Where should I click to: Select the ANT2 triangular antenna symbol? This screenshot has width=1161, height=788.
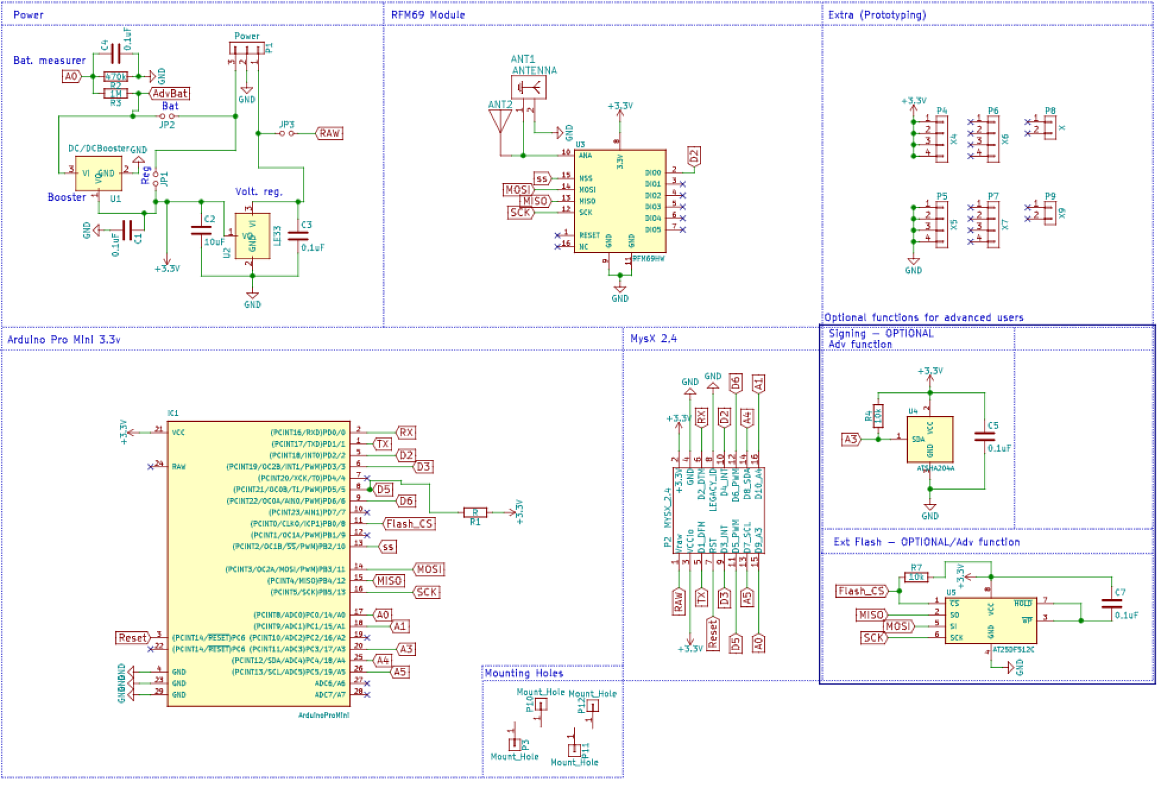click(x=498, y=123)
